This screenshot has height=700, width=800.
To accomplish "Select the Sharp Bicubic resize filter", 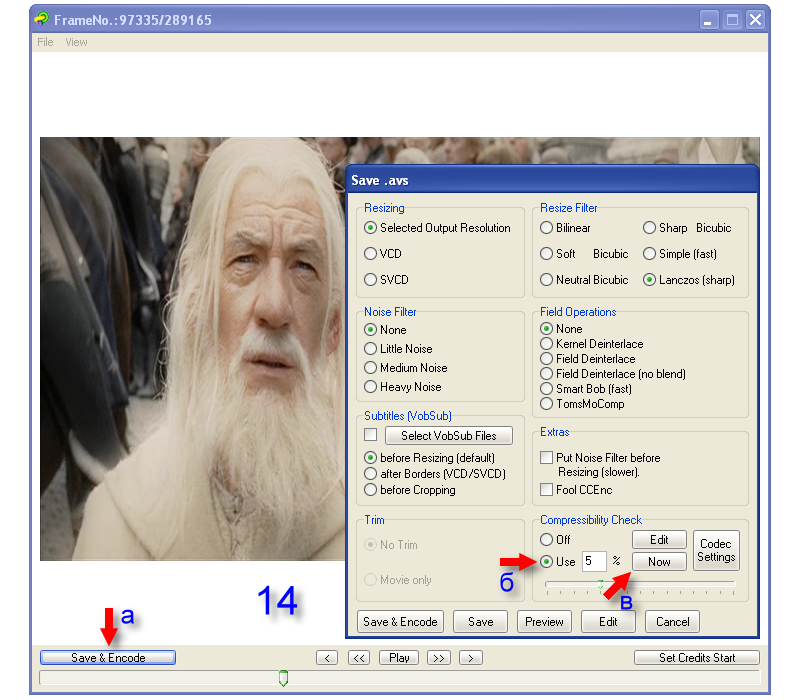I will (x=687, y=228).
